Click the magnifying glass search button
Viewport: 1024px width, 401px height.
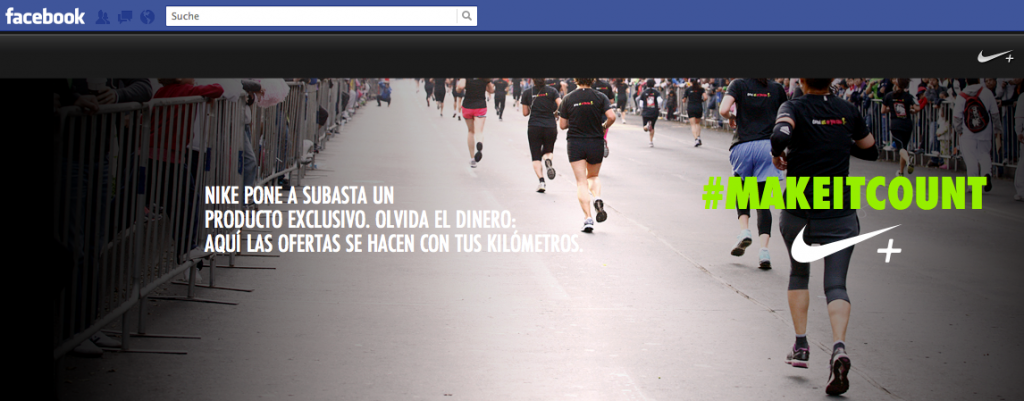(x=467, y=16)
